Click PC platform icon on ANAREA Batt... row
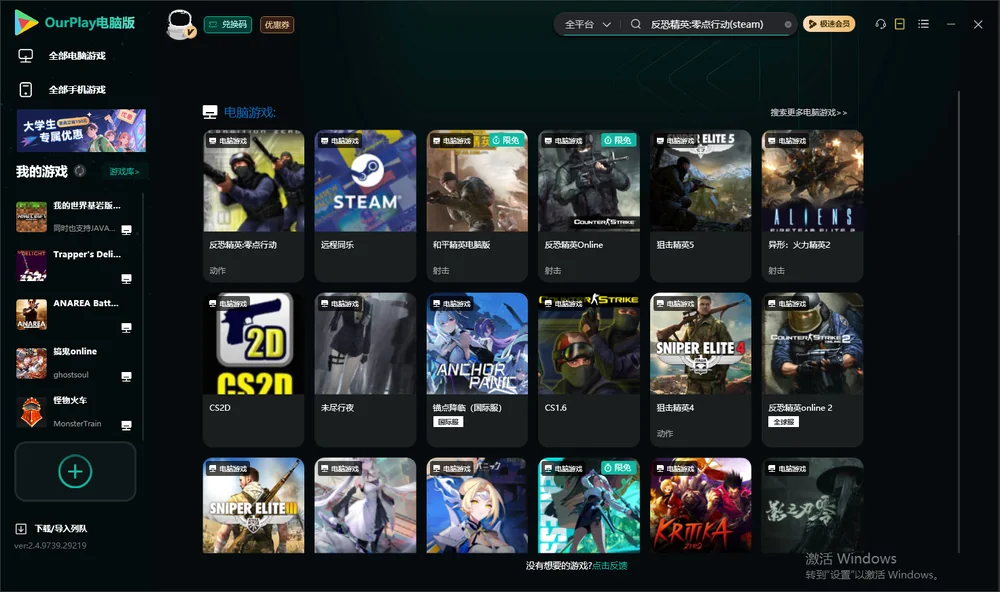Screen dimensions: 1000x592 126,328
